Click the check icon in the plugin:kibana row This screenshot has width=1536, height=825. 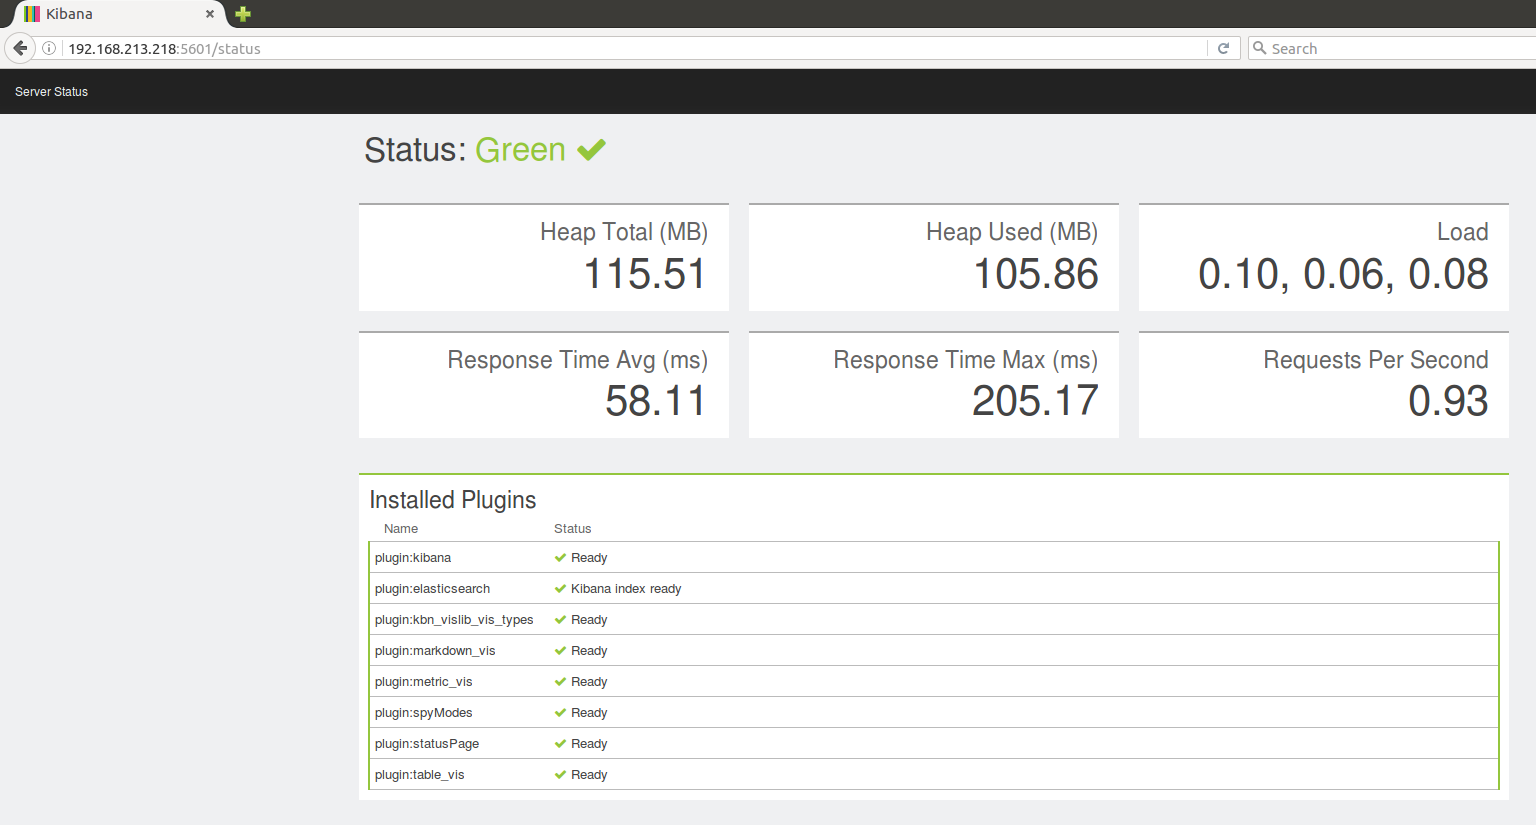point(560,558)
